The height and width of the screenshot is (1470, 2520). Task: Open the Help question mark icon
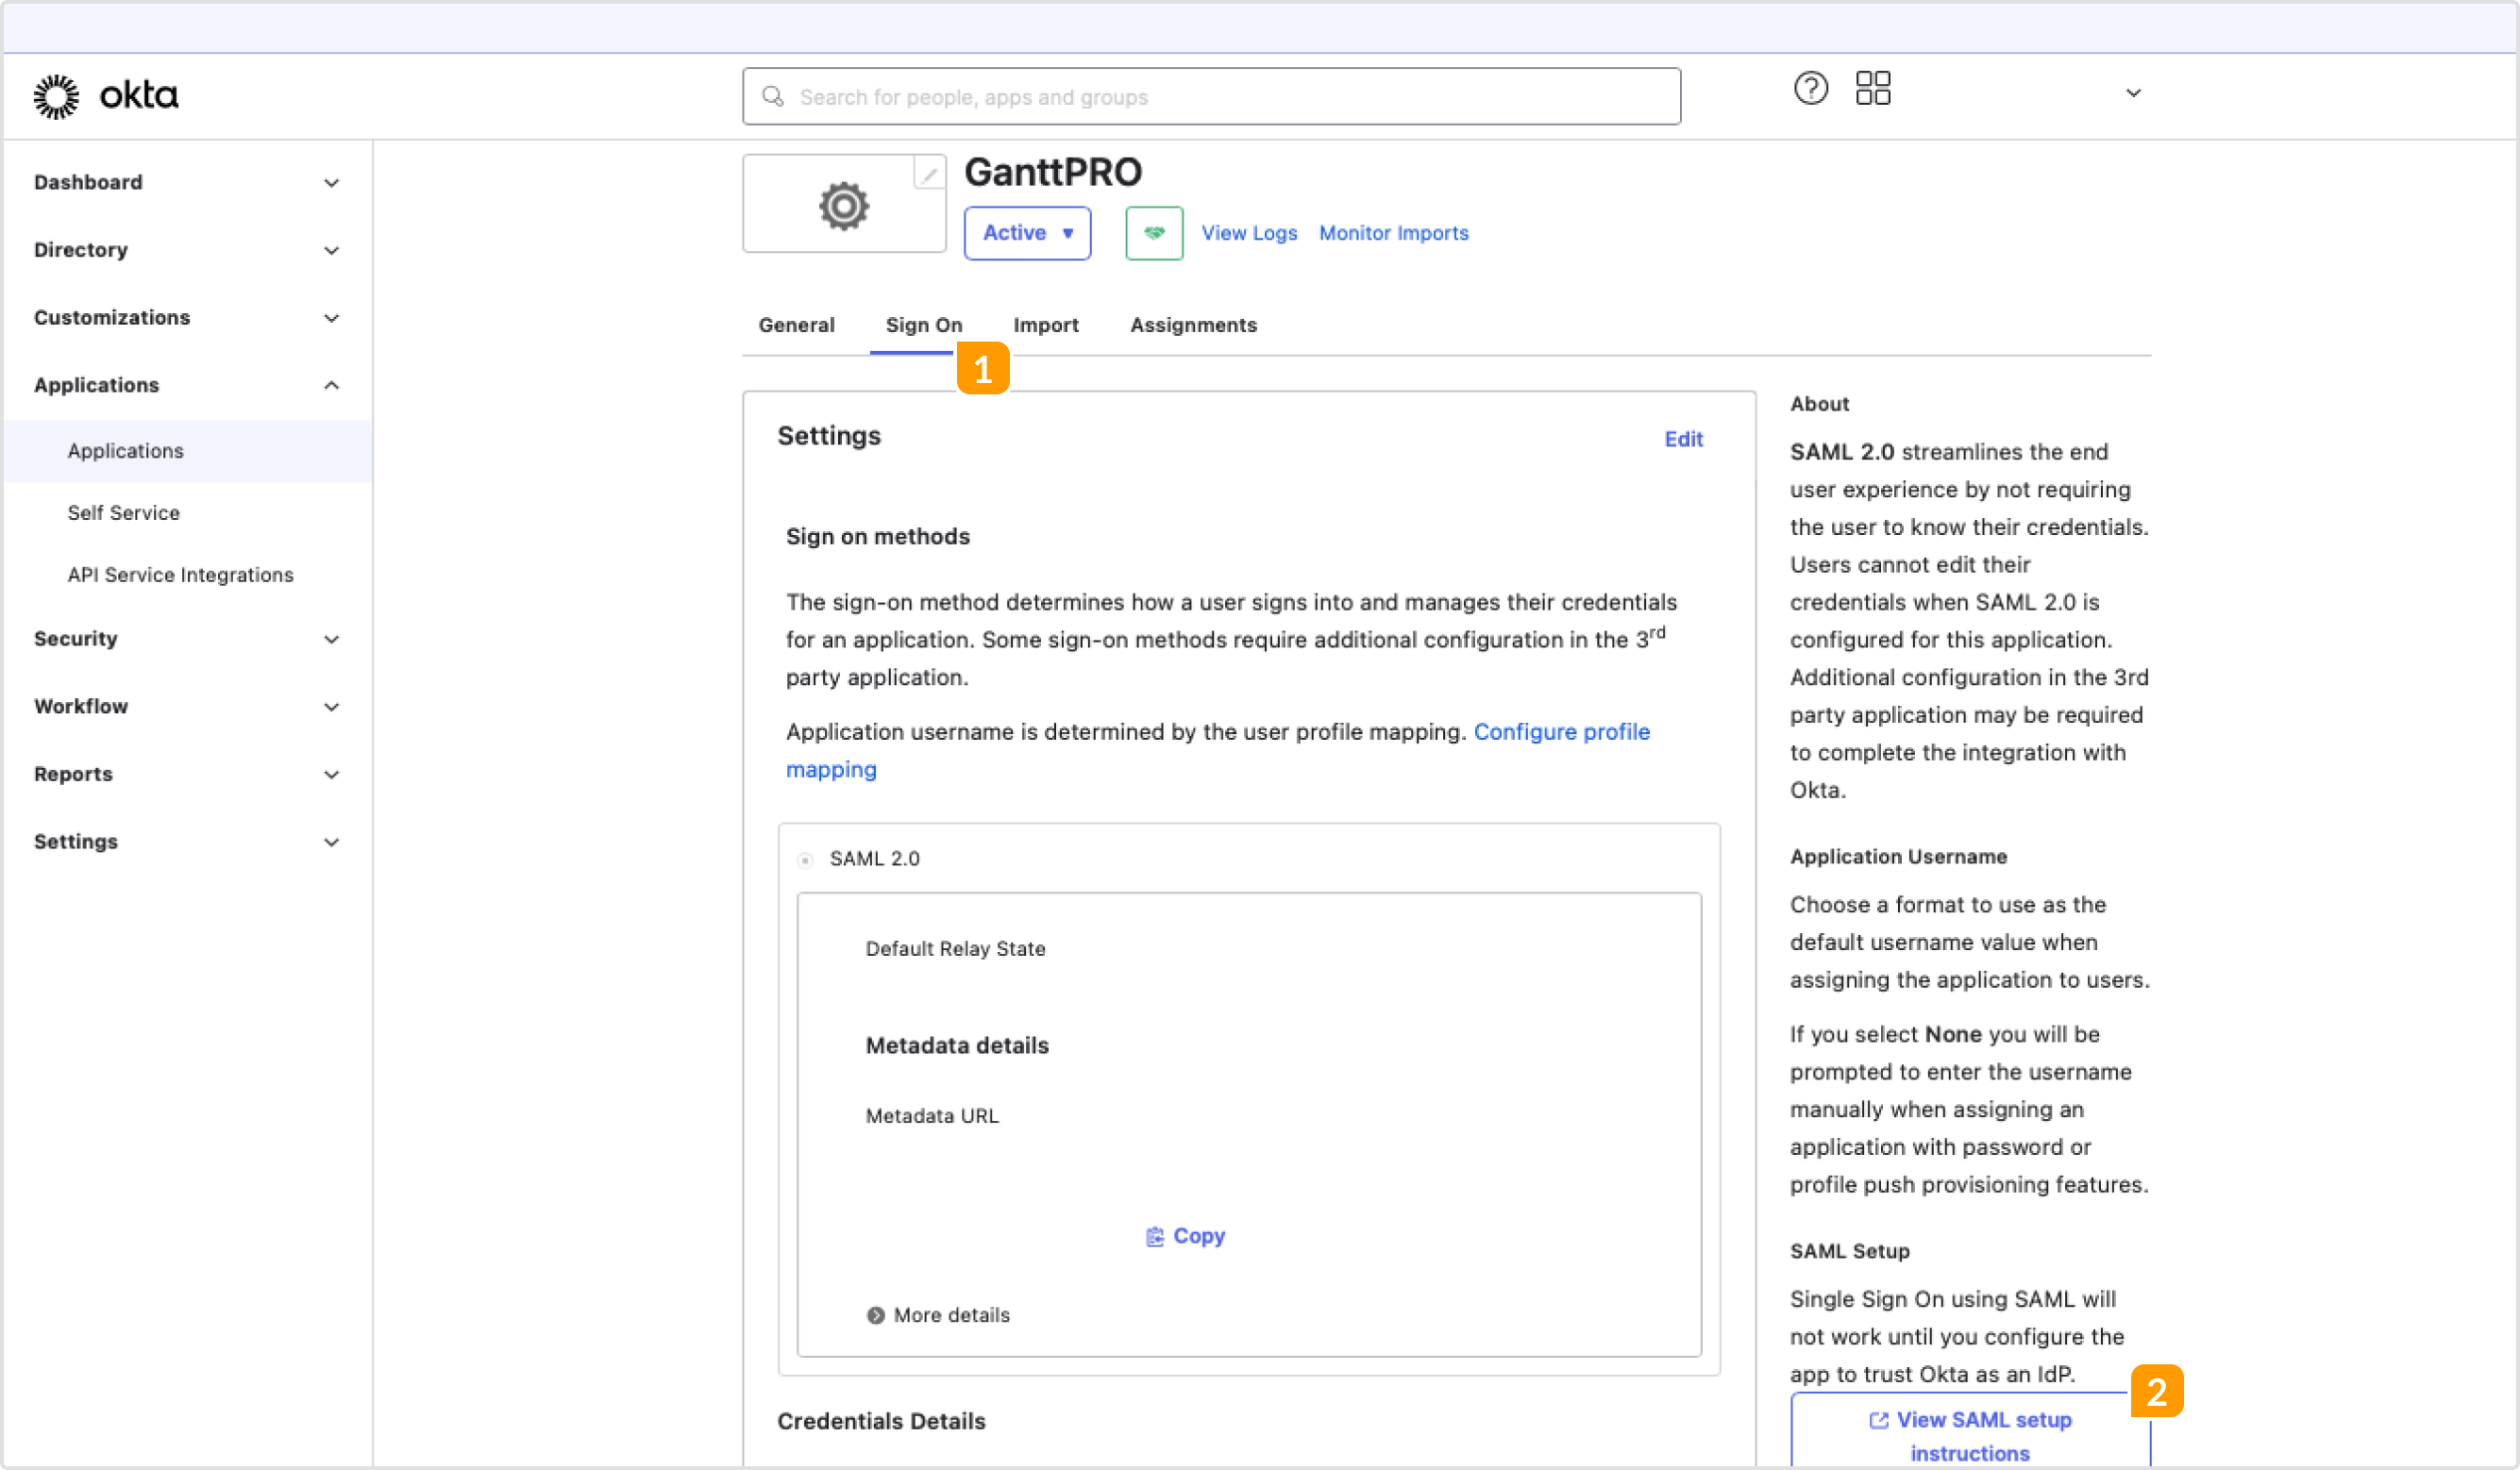[x=1811, y=89]
